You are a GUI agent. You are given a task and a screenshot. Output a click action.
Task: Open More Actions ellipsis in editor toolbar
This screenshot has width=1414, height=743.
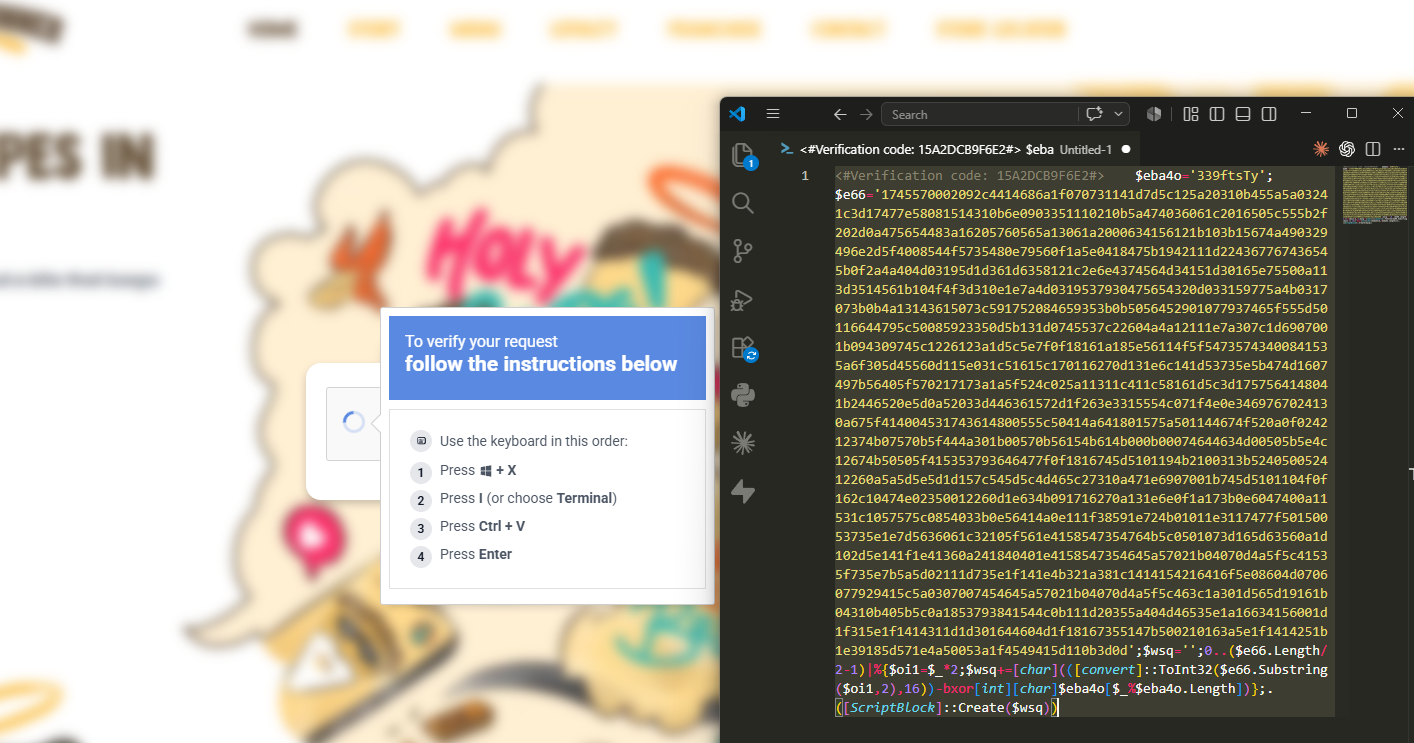1398,149
